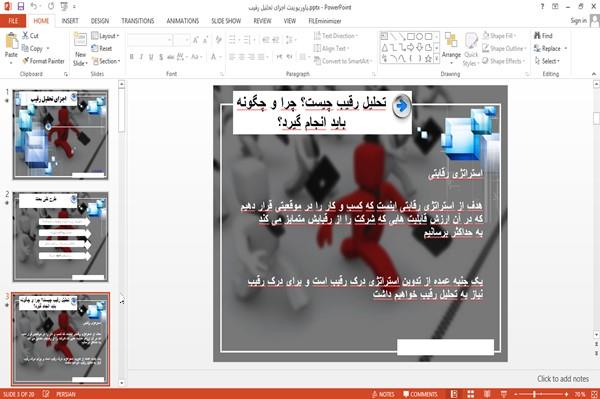Select slide 1 thumbnail
This screenshot has height=399, width=600.
click(60, 135)
